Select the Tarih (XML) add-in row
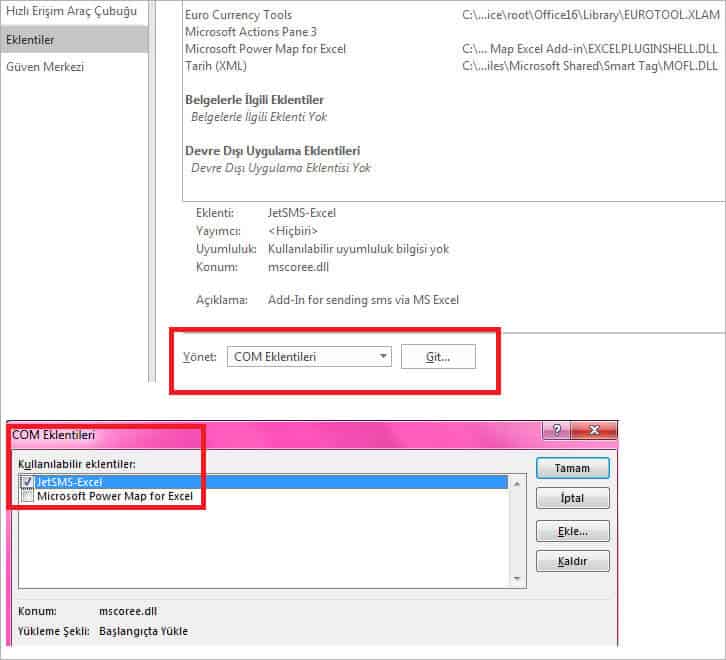The height and width of the screenshot is (660, 726). (x=216, y=66)
